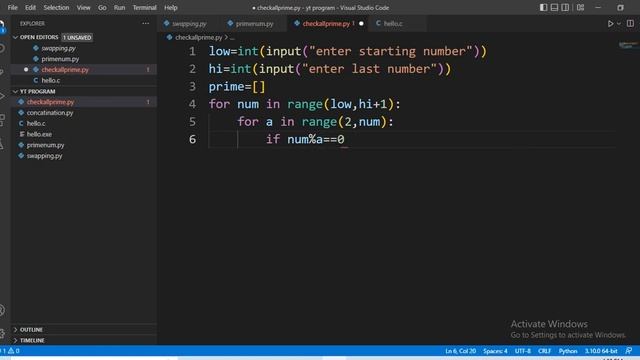This screenshot has width=640, height=360.
Task: Open the File menu
Action: pos(13,7)
